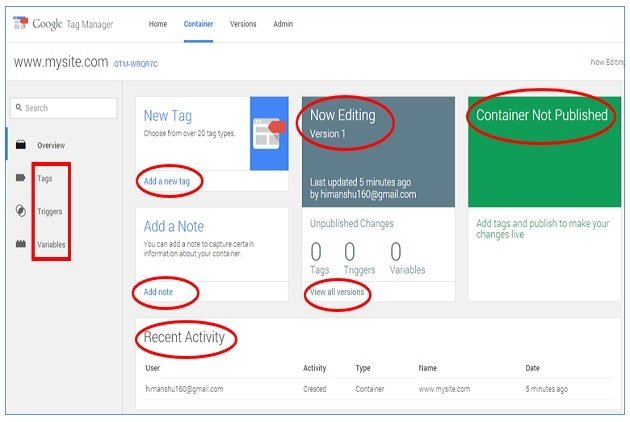Click the Add a new tag link
This screenshot has width=630, height=422.
167,181
